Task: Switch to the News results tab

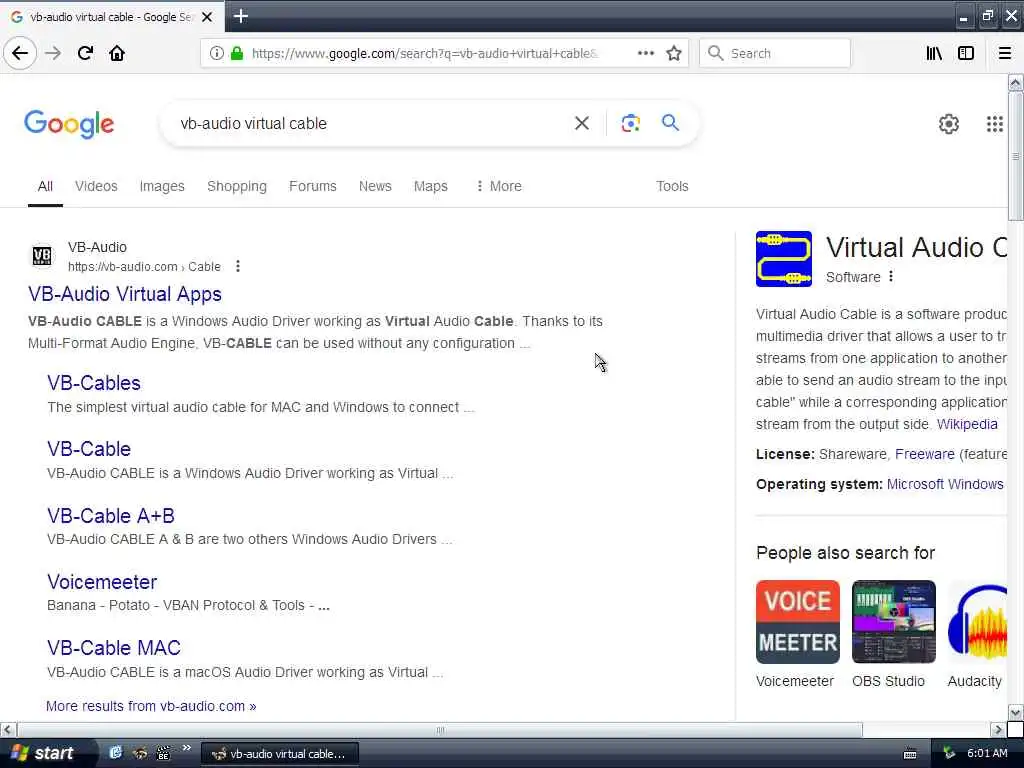Action: 375,186
